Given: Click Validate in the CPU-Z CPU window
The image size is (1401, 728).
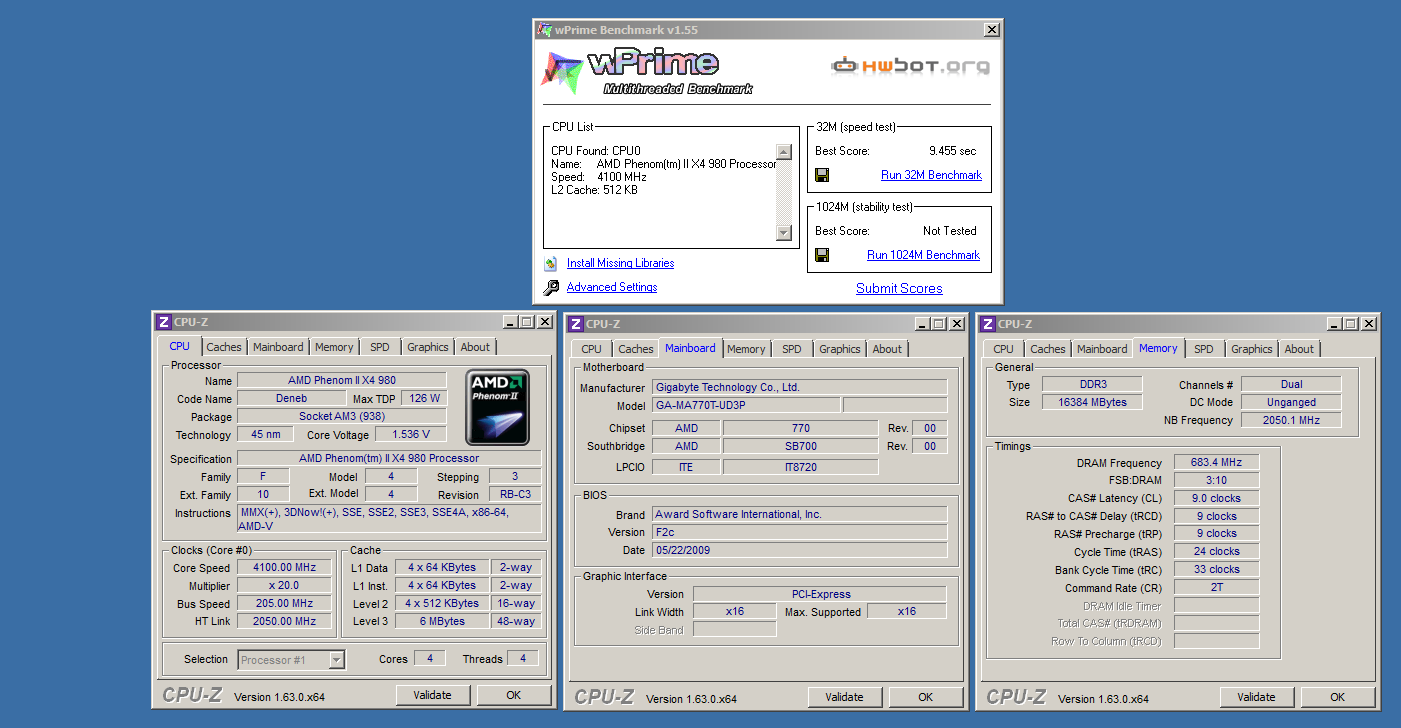Looking at the screenshot, I should [433, 695].
